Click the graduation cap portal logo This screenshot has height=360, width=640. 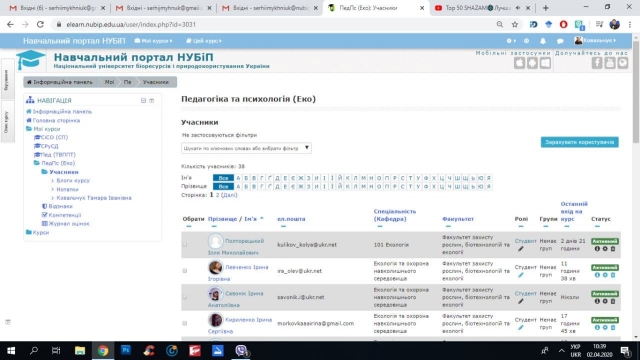click(31, 60)
